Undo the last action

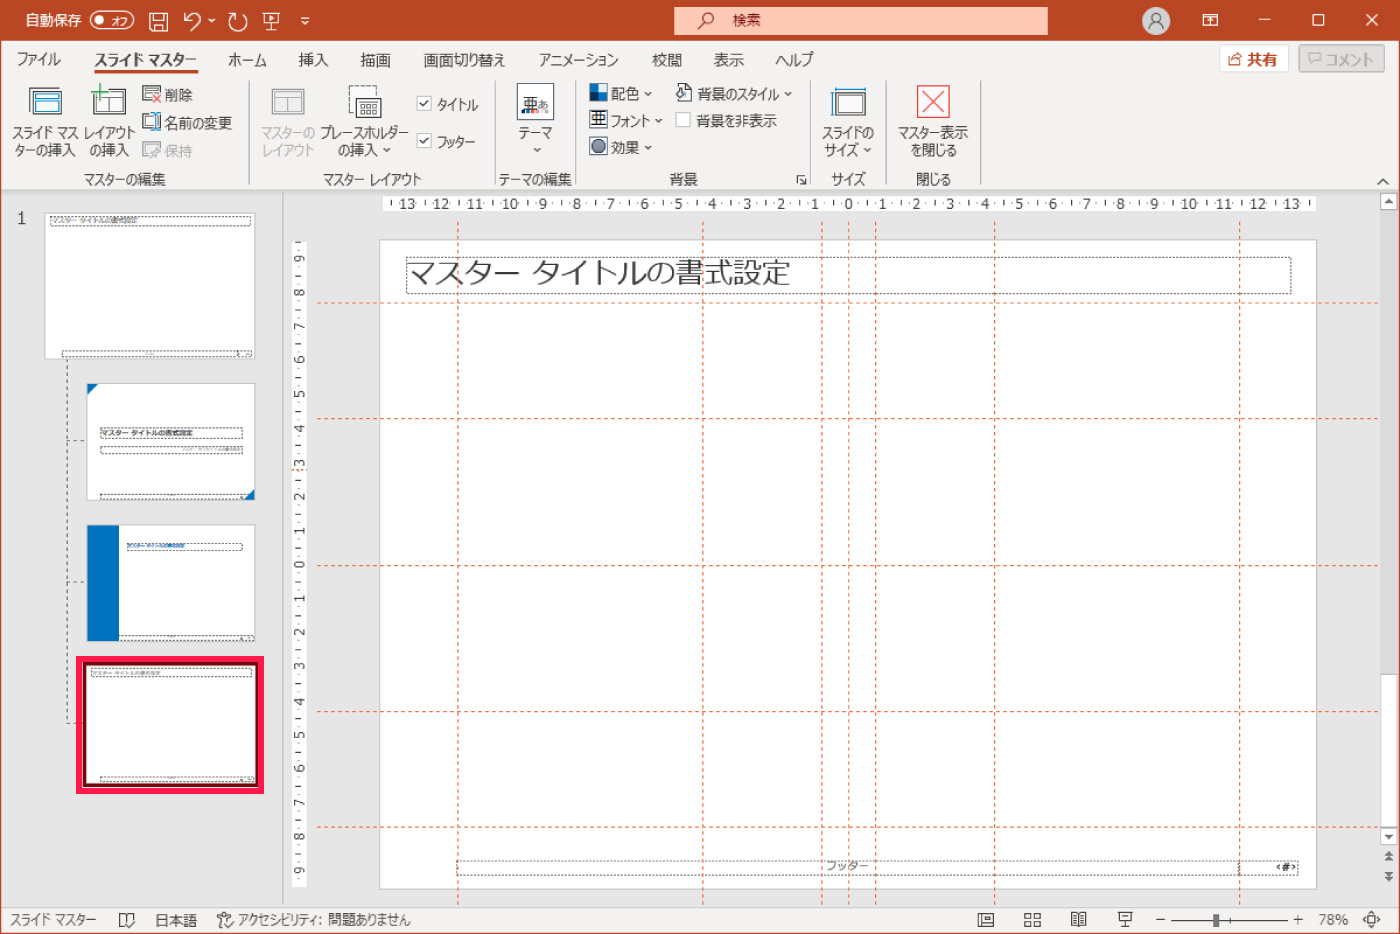point(193,20)
